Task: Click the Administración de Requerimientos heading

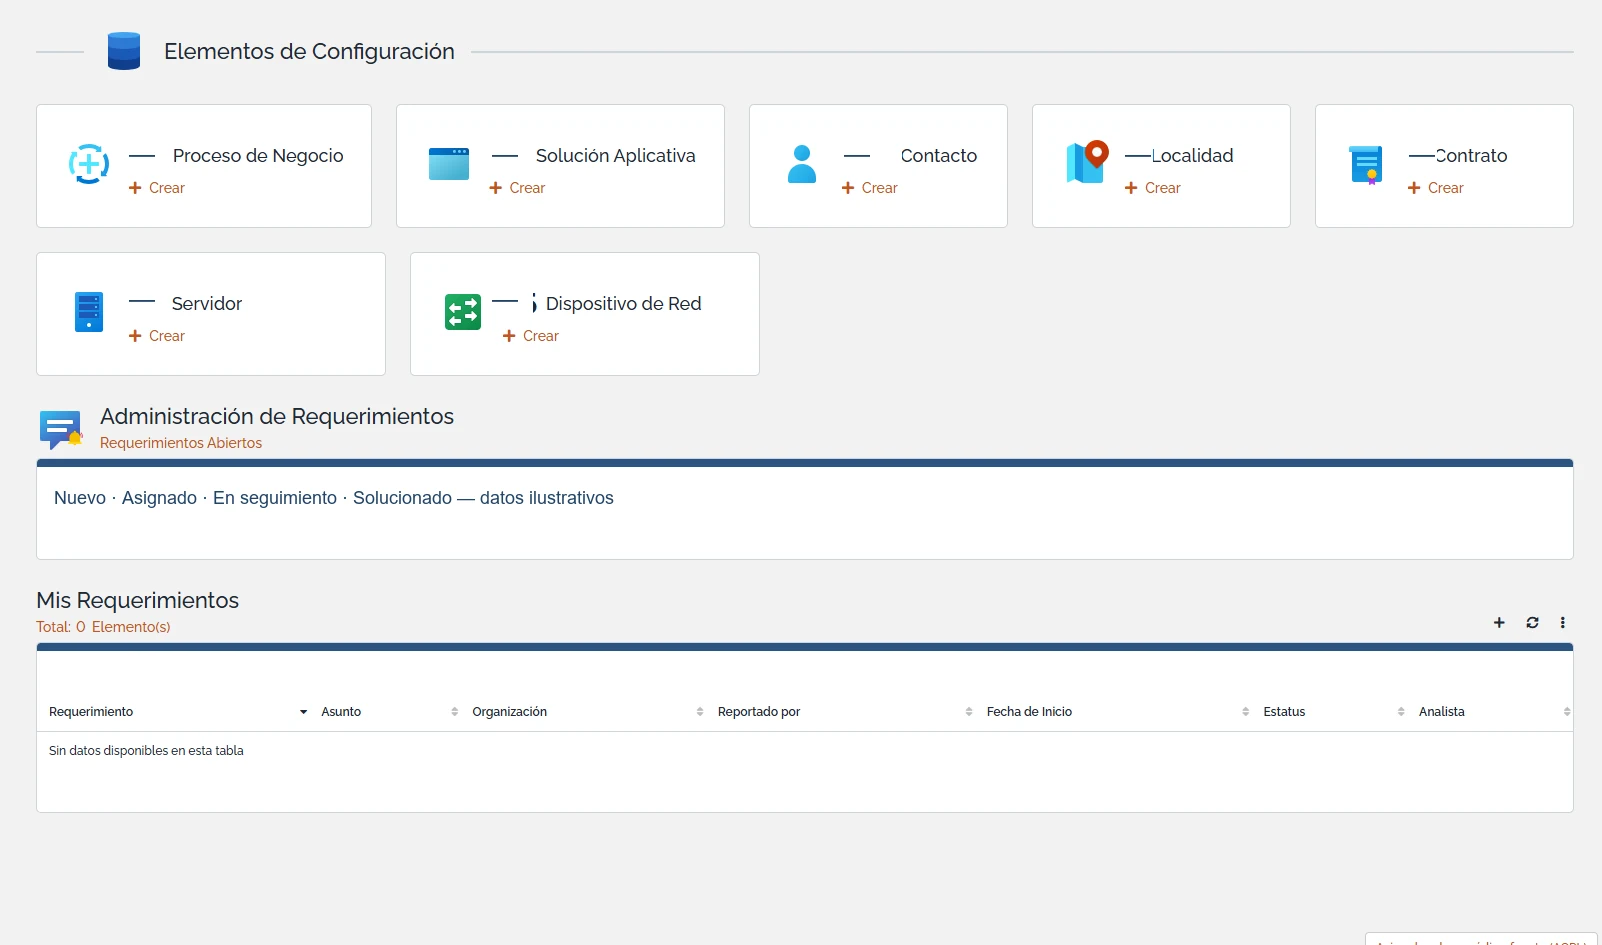Action: click(277, 416)
